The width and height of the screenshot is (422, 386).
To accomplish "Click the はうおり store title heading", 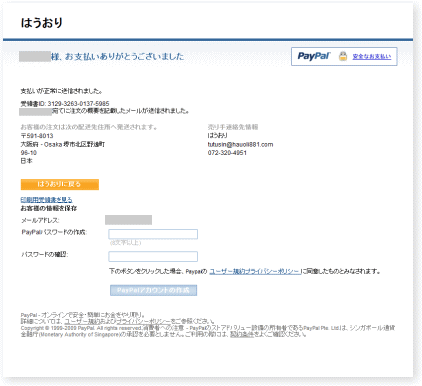I will [42, 23].
